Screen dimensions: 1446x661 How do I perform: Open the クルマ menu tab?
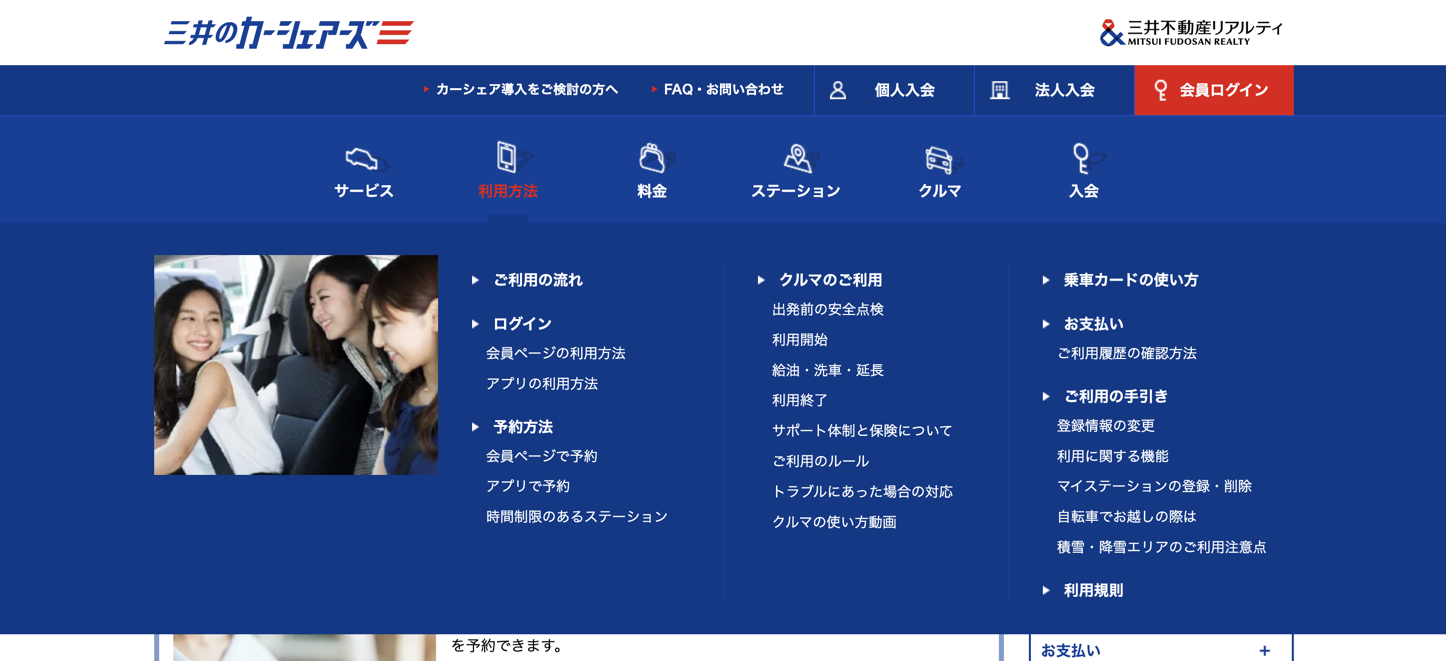click(940, 171)
